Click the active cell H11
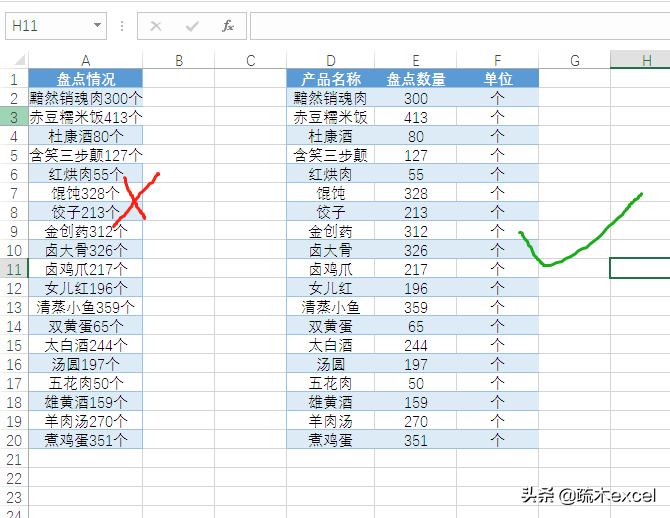The width and height of the screenshot is (670, 518). click(640, 268)
